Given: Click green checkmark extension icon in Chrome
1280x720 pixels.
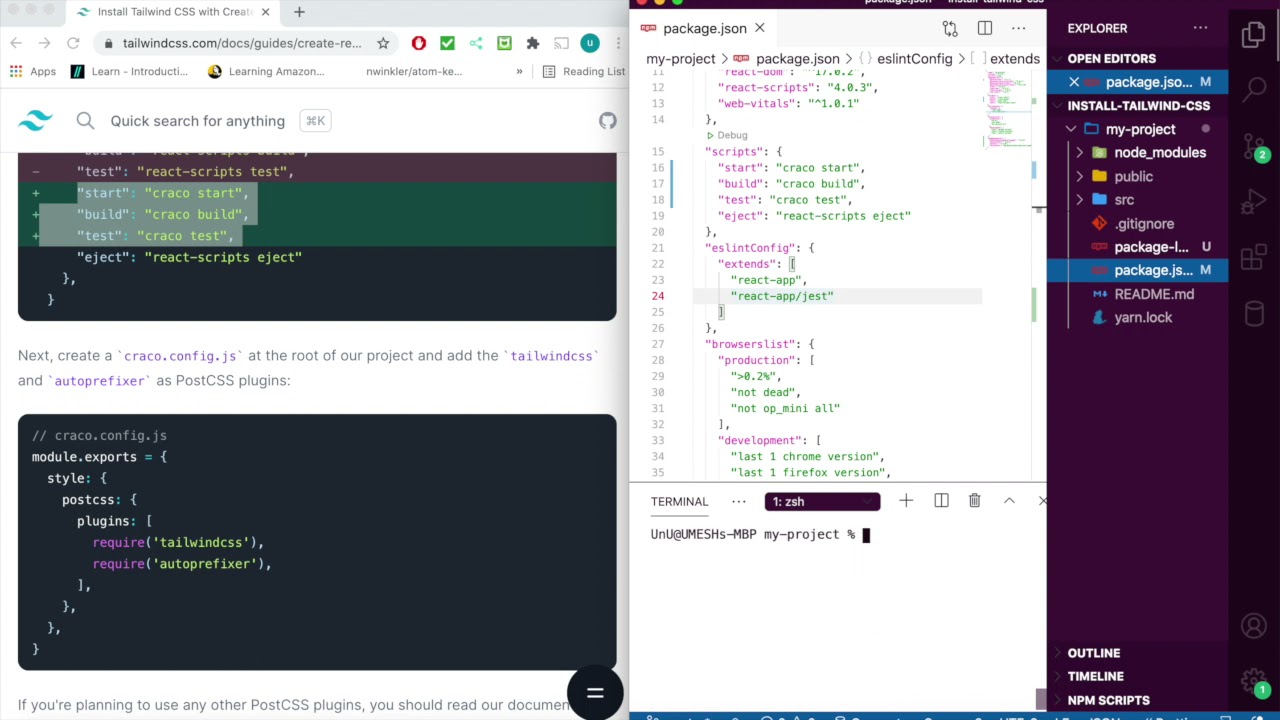Looking at the screenshot, I should point(447,43).
